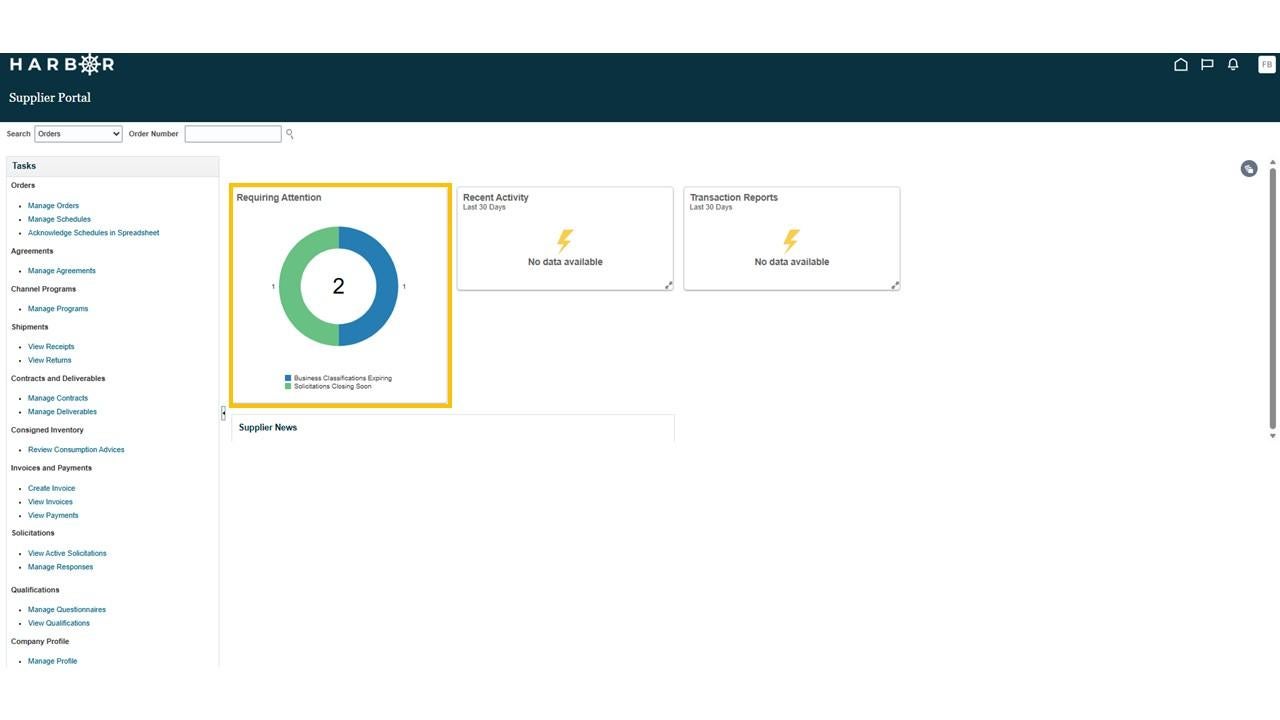The height and width of the screenshot is (720, 1280).
Task: Open the Search category dropdown
Action: (x=78, y=134)
